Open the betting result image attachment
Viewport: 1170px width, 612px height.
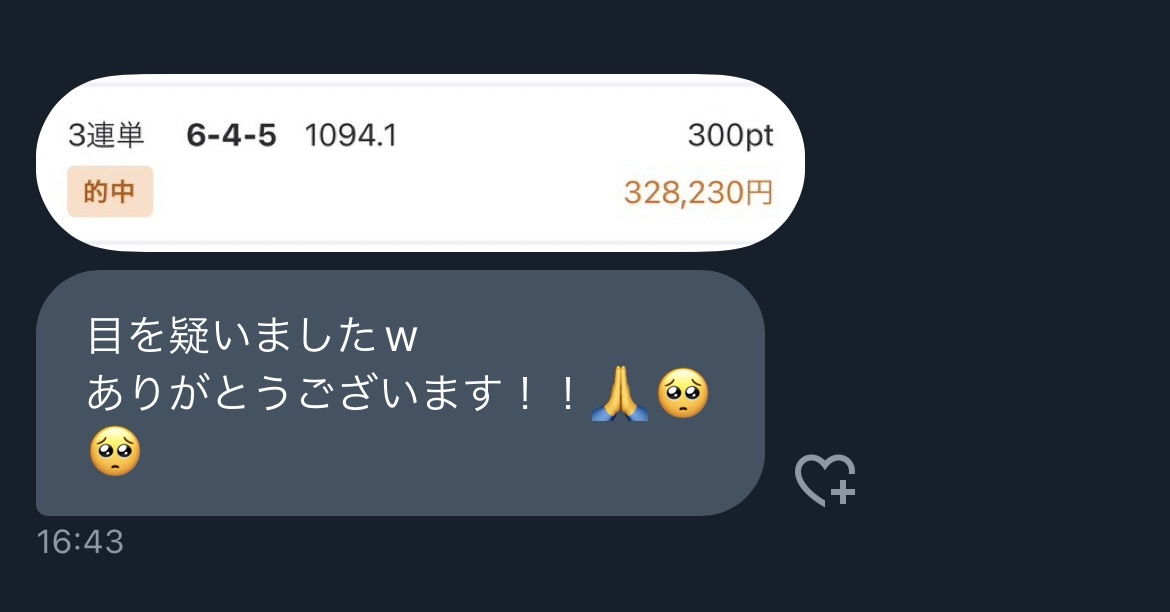420,163
